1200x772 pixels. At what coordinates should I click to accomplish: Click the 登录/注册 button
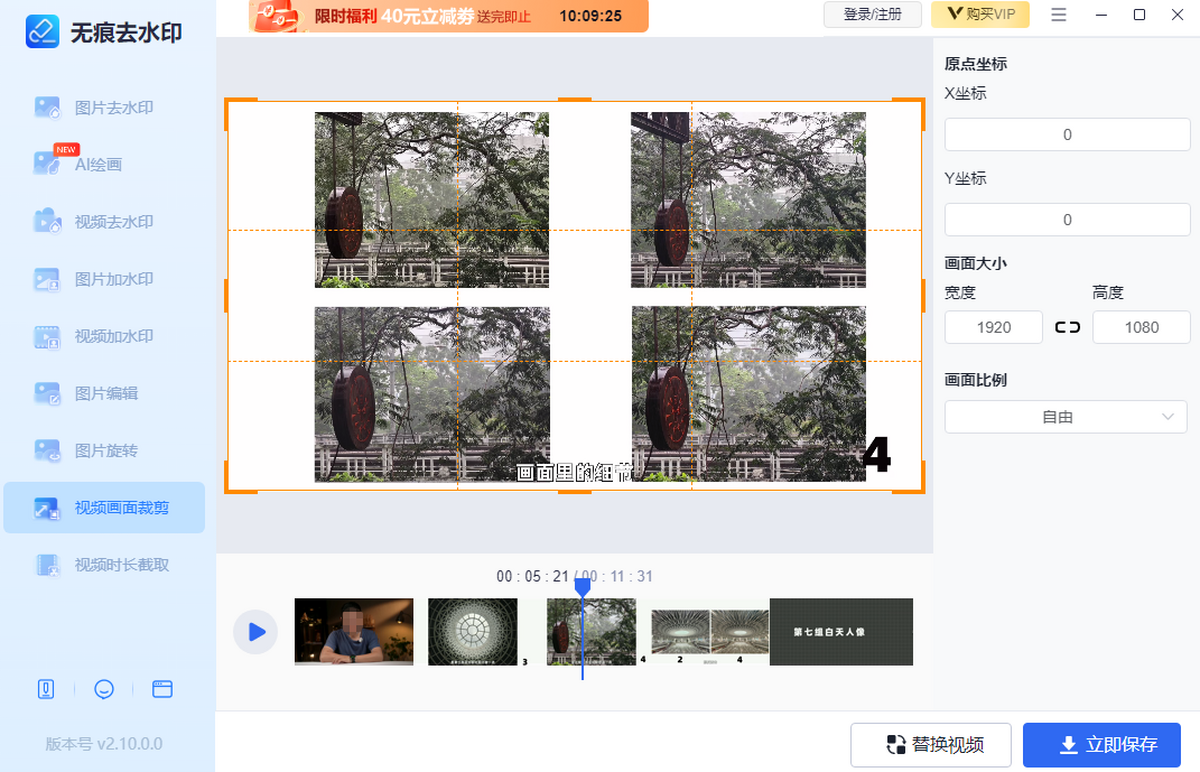872,15
